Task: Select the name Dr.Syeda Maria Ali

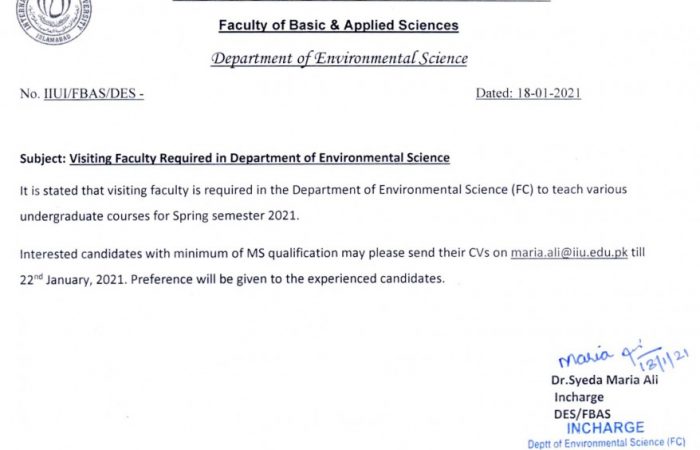Action: click(604, 380)
